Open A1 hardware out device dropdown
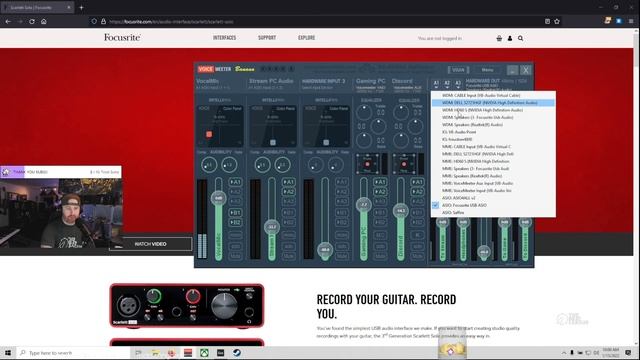 click(x=436, y=84)
